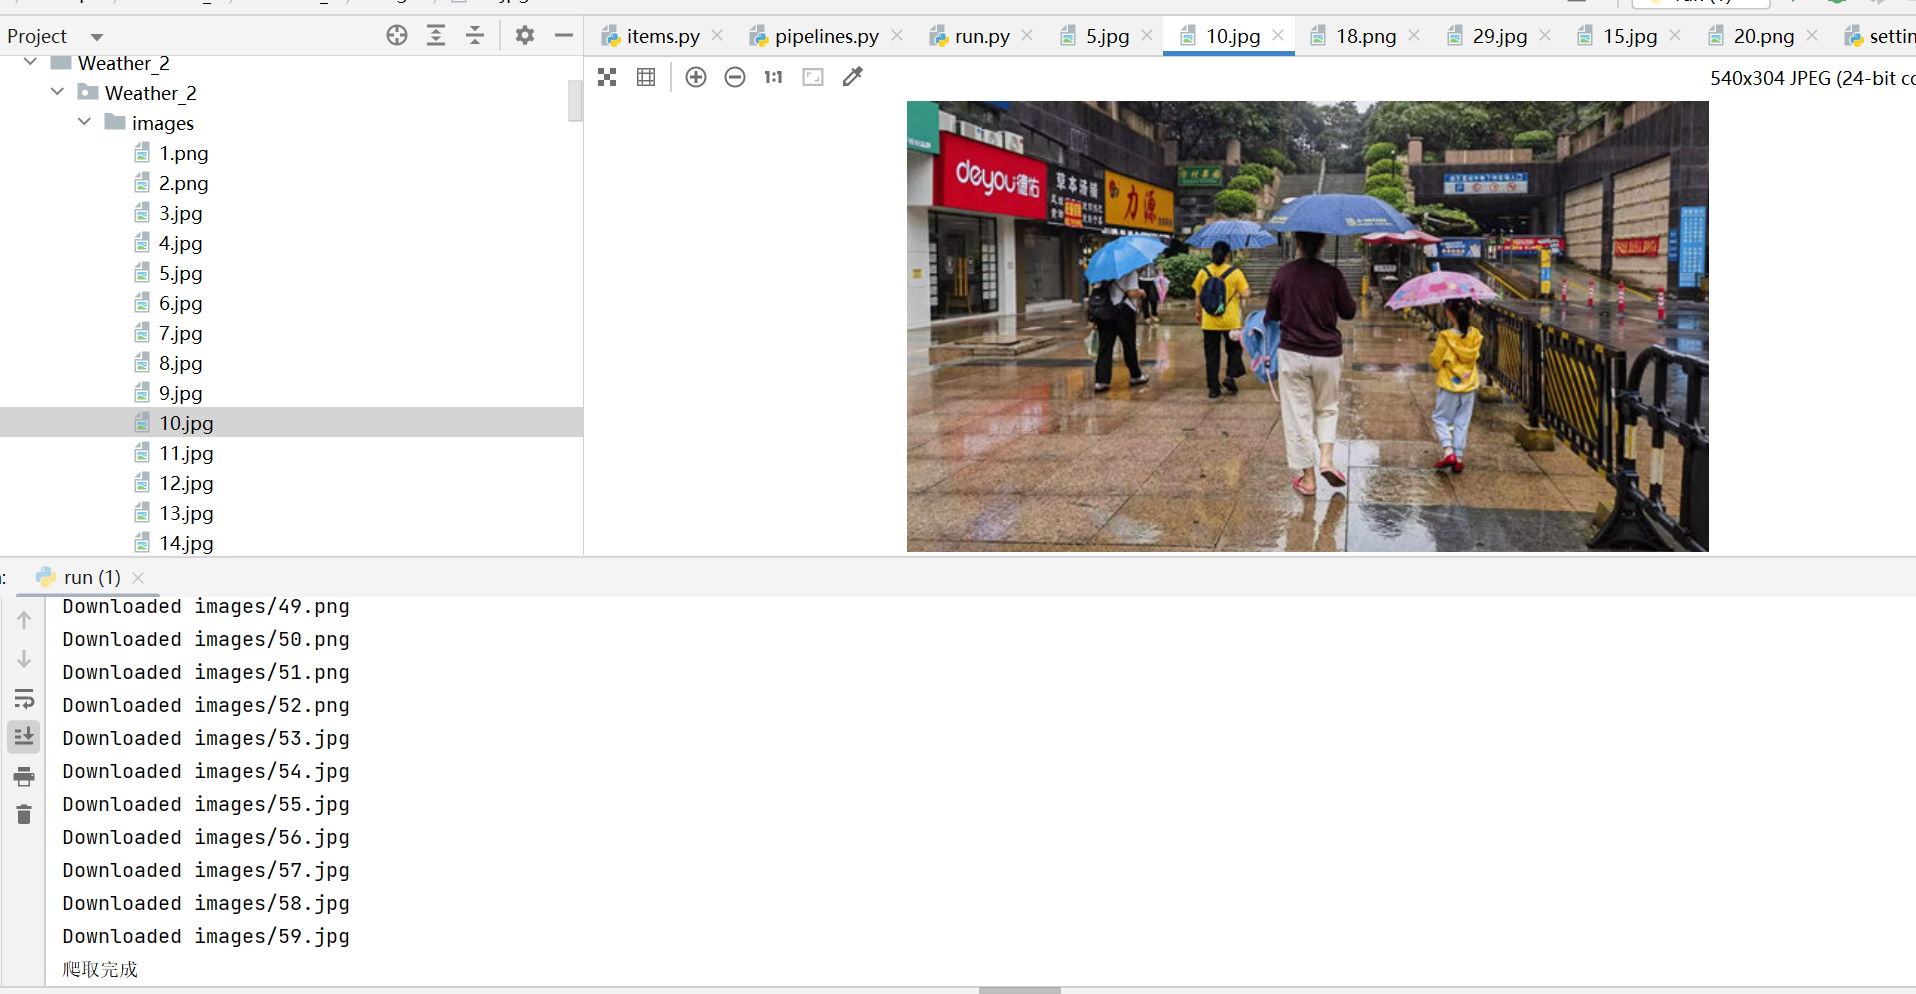The width and height of the screenshot is (1916, 994).
Task: Collapse the top Weather_2 project root
Action: tap(31, 63)
